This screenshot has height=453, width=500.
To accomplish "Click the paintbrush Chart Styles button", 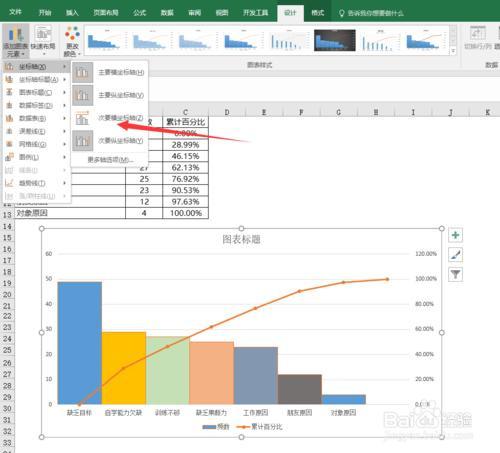I will pos(455,255).
